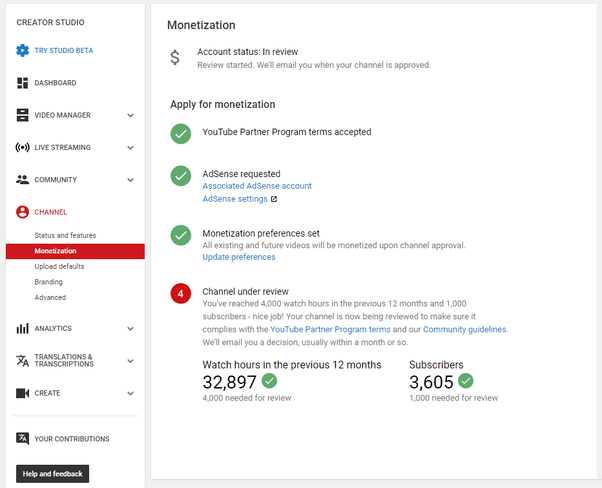Click the Monetization page heading

click(201, 25)
